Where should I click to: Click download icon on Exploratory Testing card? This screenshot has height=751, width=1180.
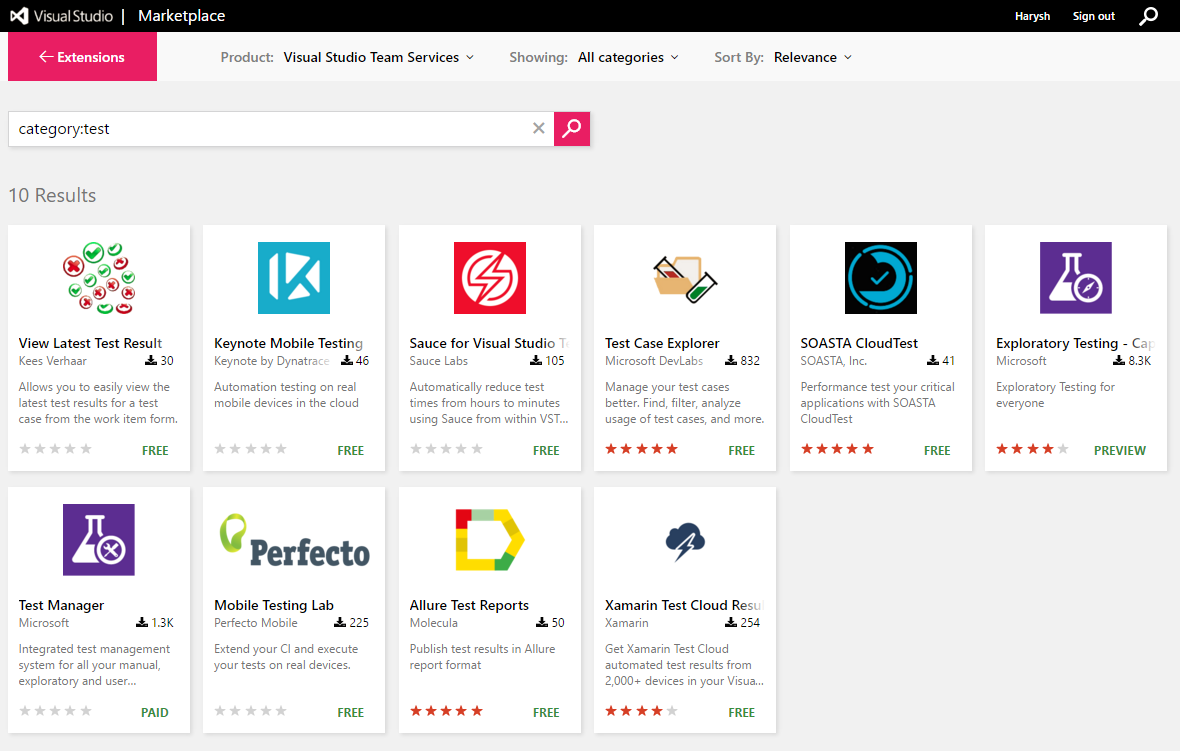(1119, 360)
